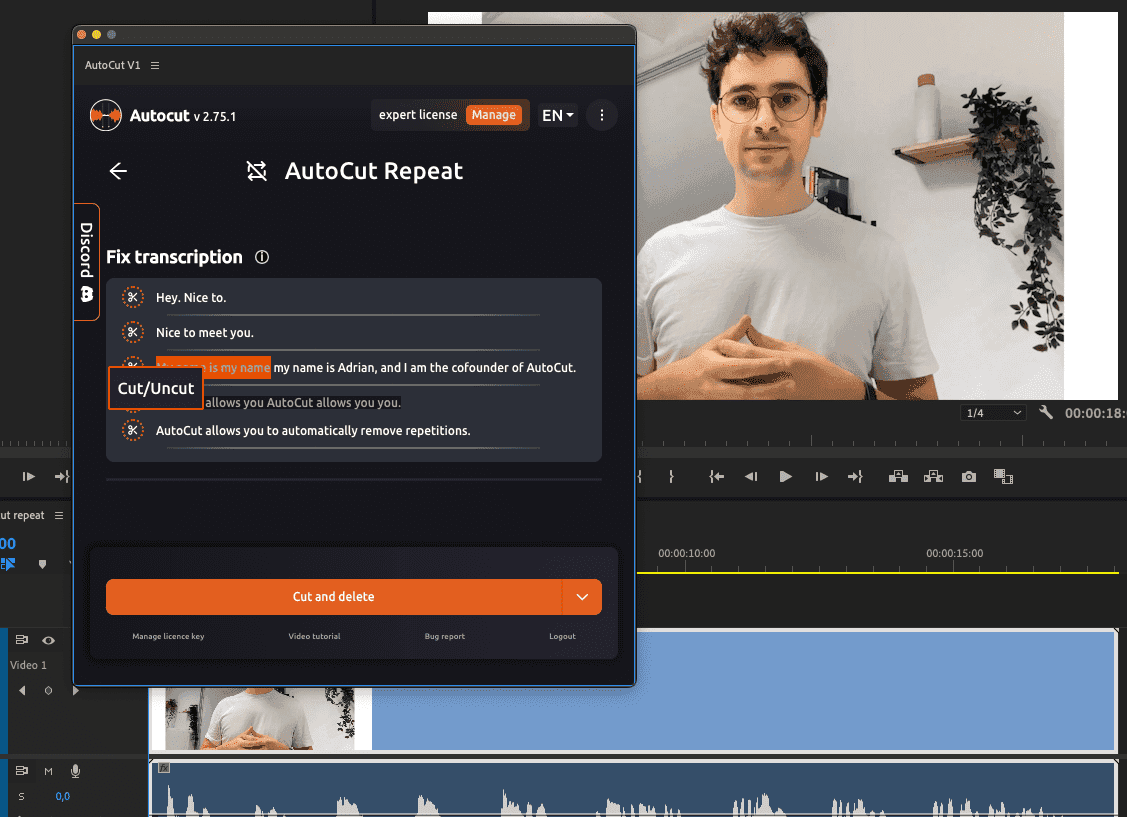Image resolution: width=1127 pixels, height=817 pixels.
Task: Step forward in the Source Monitor
Action: (29, 476)
